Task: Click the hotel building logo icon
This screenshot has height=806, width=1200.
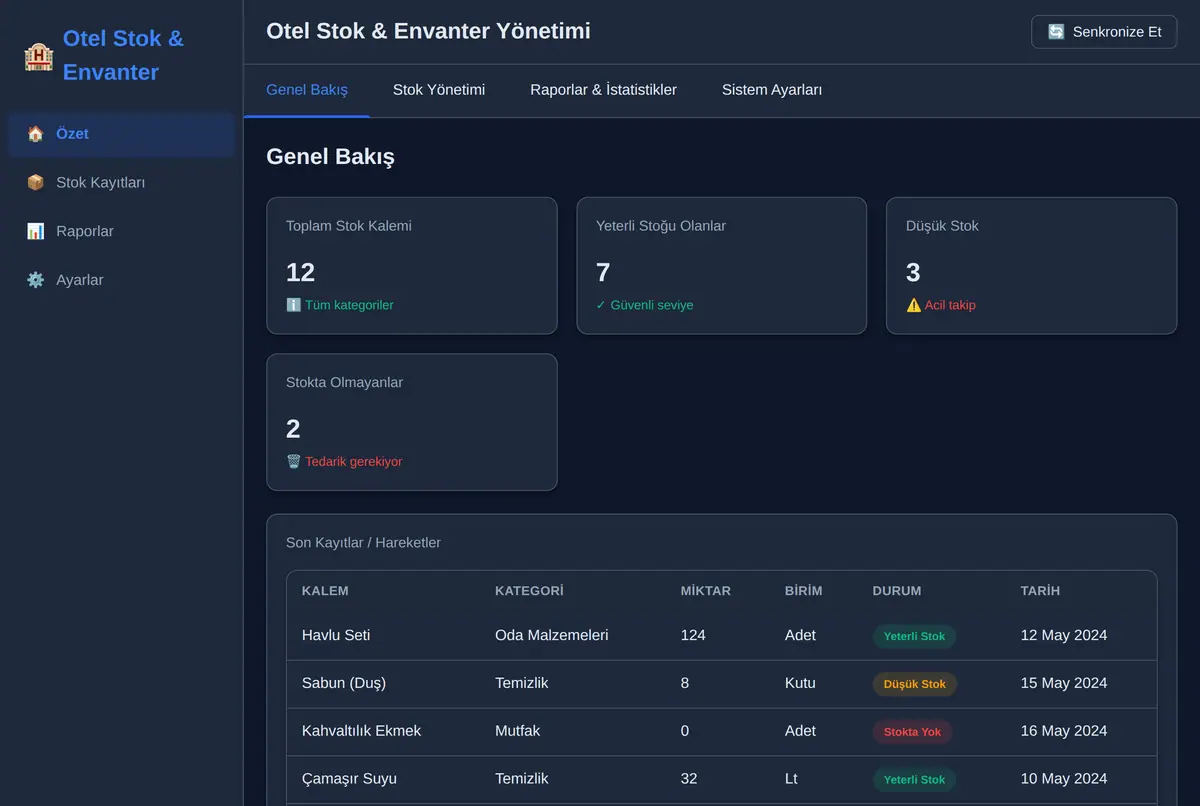Action: pyautogui.click(x=38, y=56)
